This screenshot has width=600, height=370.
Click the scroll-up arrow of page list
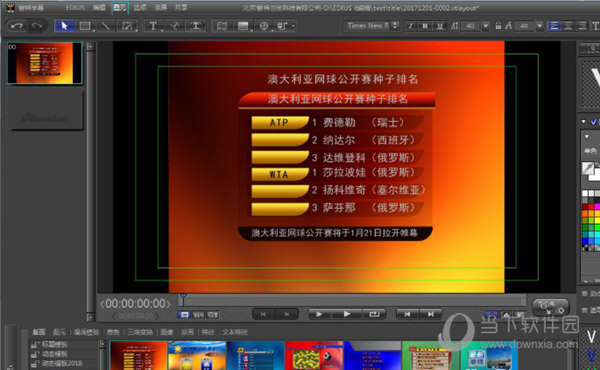point(90,47)
